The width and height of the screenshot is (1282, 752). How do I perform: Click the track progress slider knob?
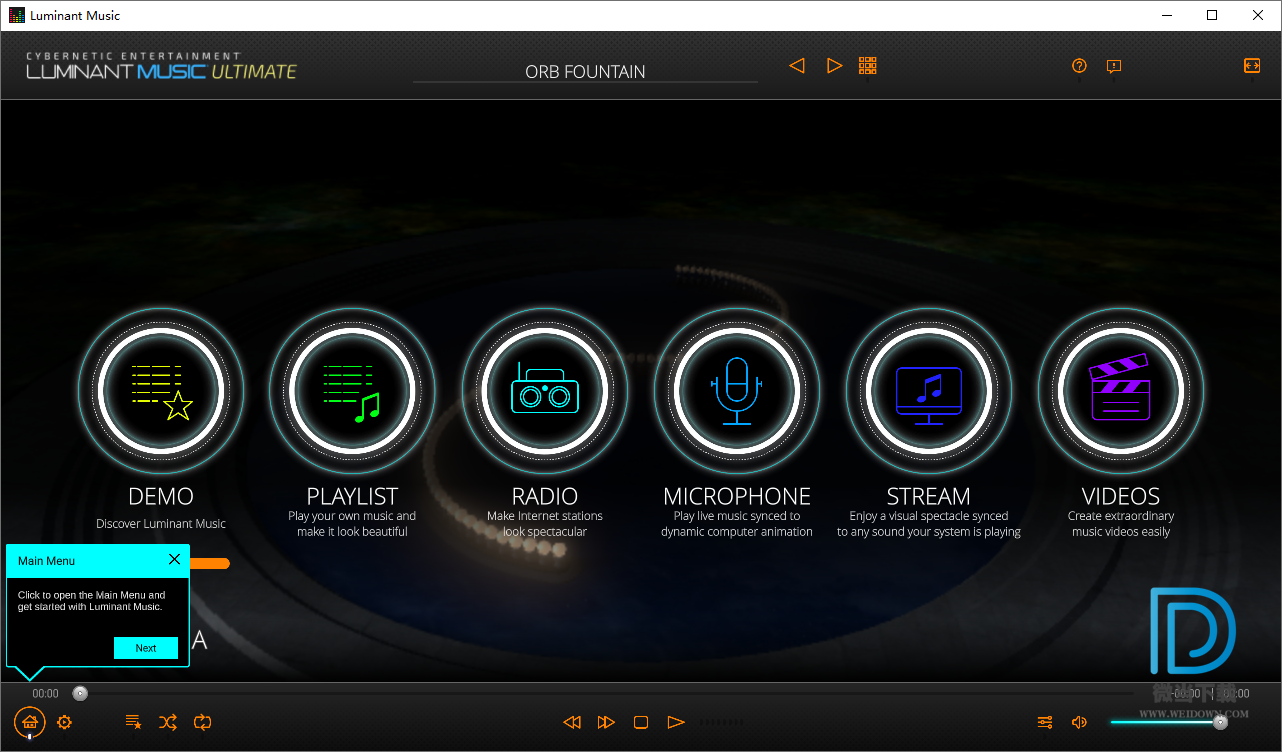(80, 693)
